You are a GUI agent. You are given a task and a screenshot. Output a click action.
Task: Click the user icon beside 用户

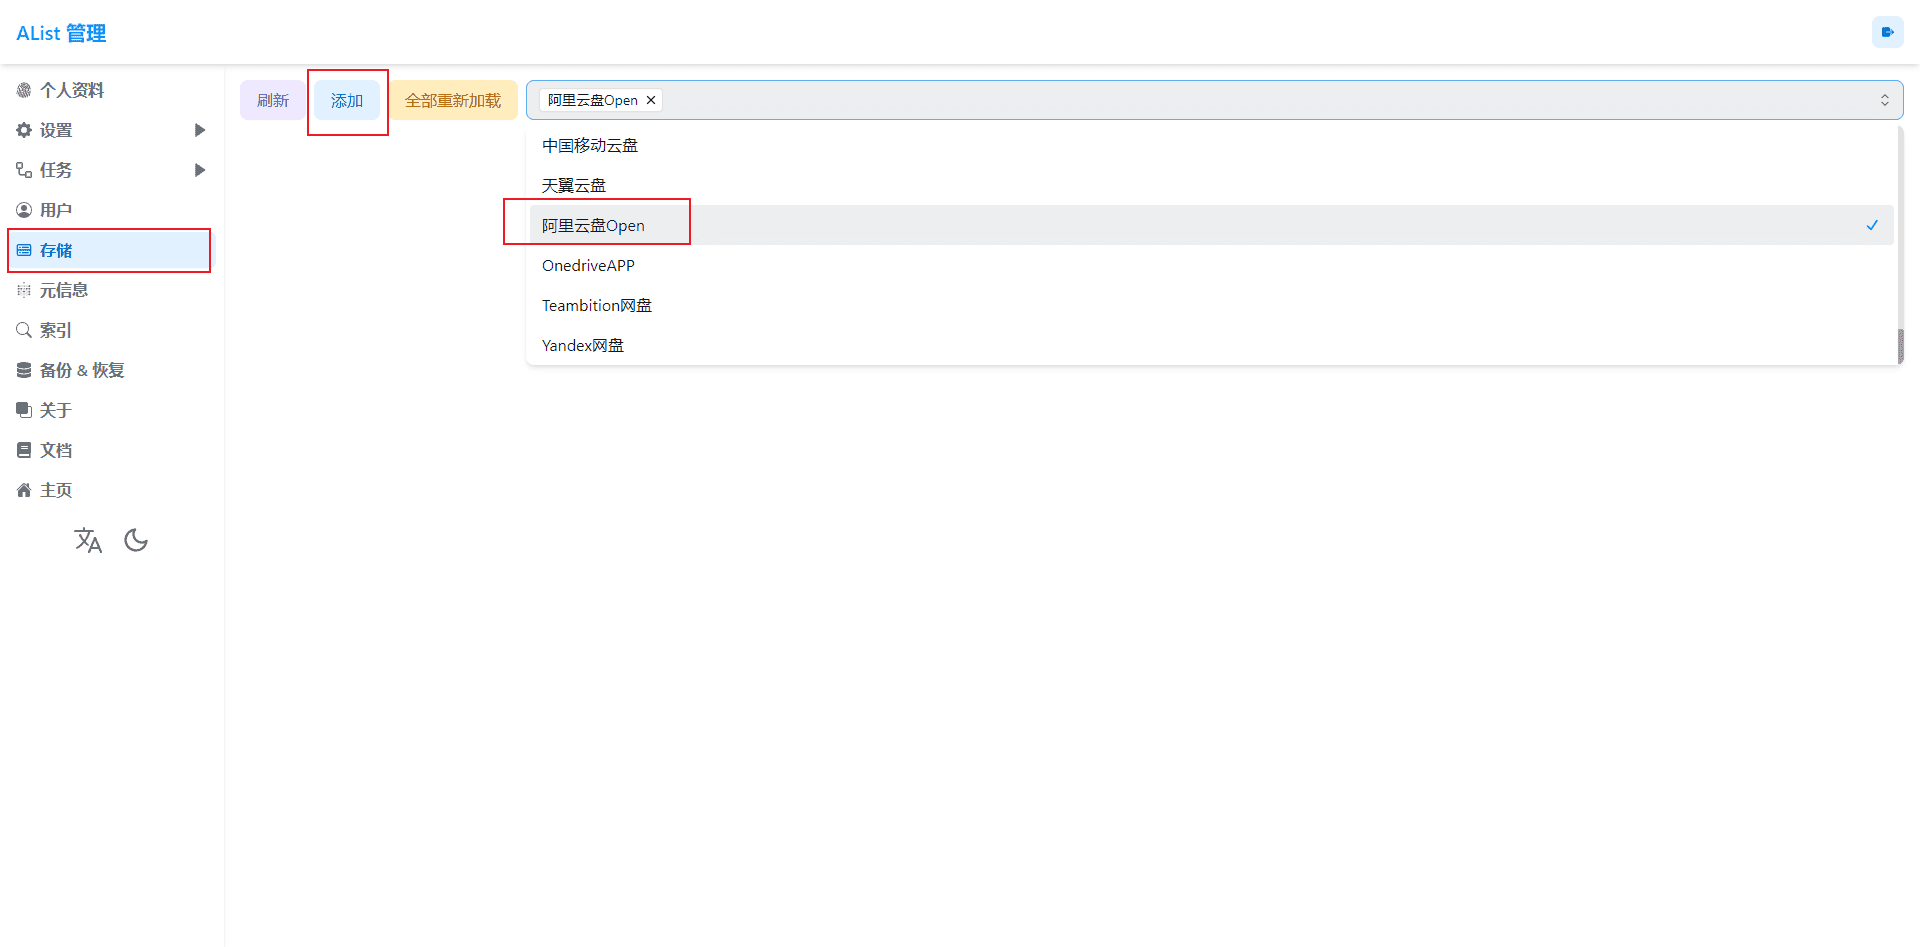click(24, 210)
